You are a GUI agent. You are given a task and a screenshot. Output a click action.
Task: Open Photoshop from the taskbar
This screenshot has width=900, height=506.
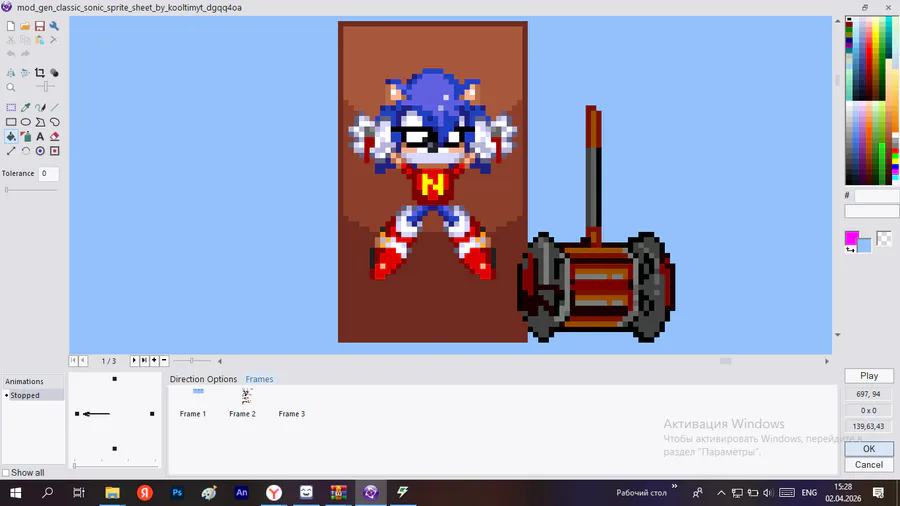[177, 492]
